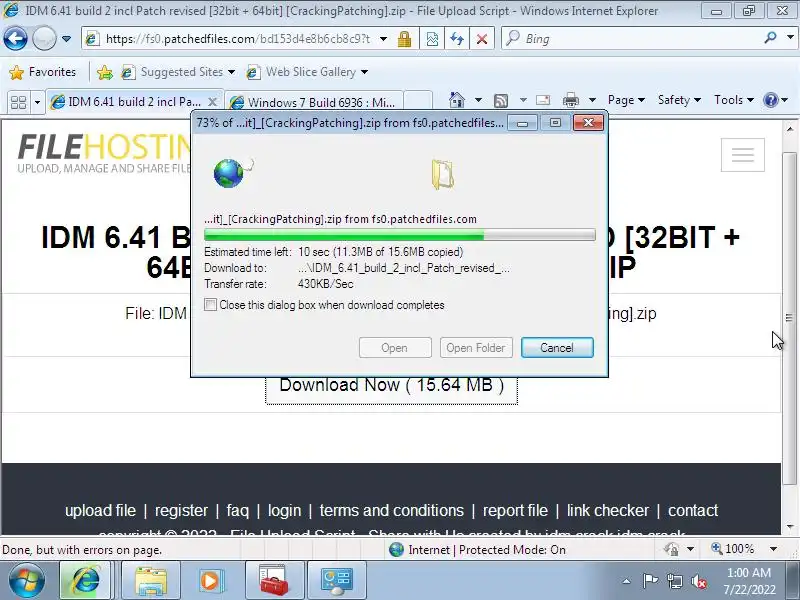
Task: Go back with the browser Back arrow
Action: click(15, 39)
